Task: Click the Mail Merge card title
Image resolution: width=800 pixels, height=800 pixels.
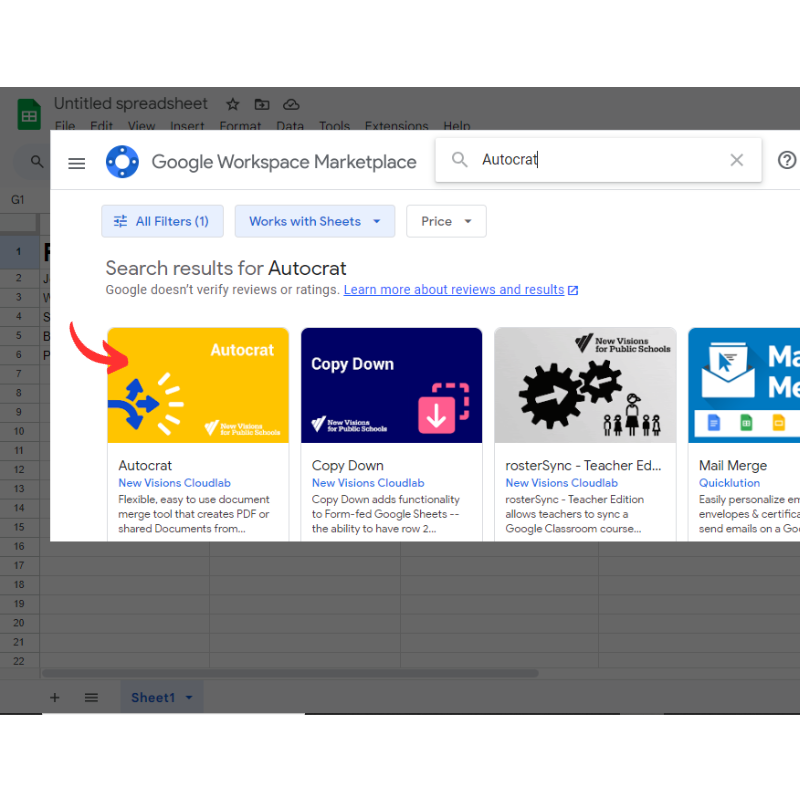Action: 733,465
